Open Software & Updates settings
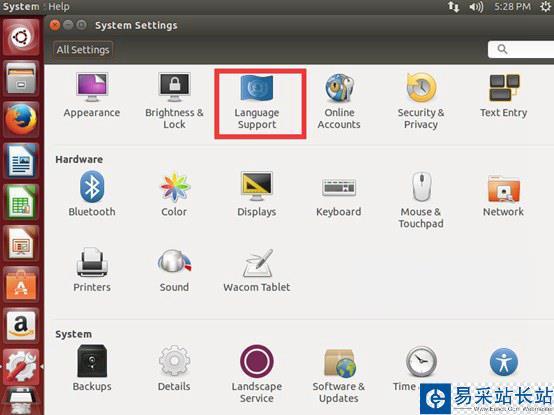 [339, 375]
